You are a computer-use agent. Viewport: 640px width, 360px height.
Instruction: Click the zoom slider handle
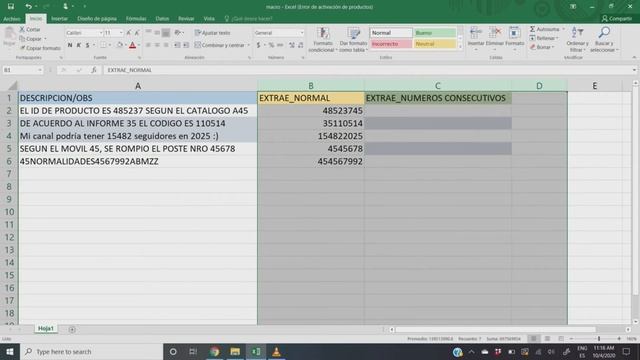tap(599, 339)
